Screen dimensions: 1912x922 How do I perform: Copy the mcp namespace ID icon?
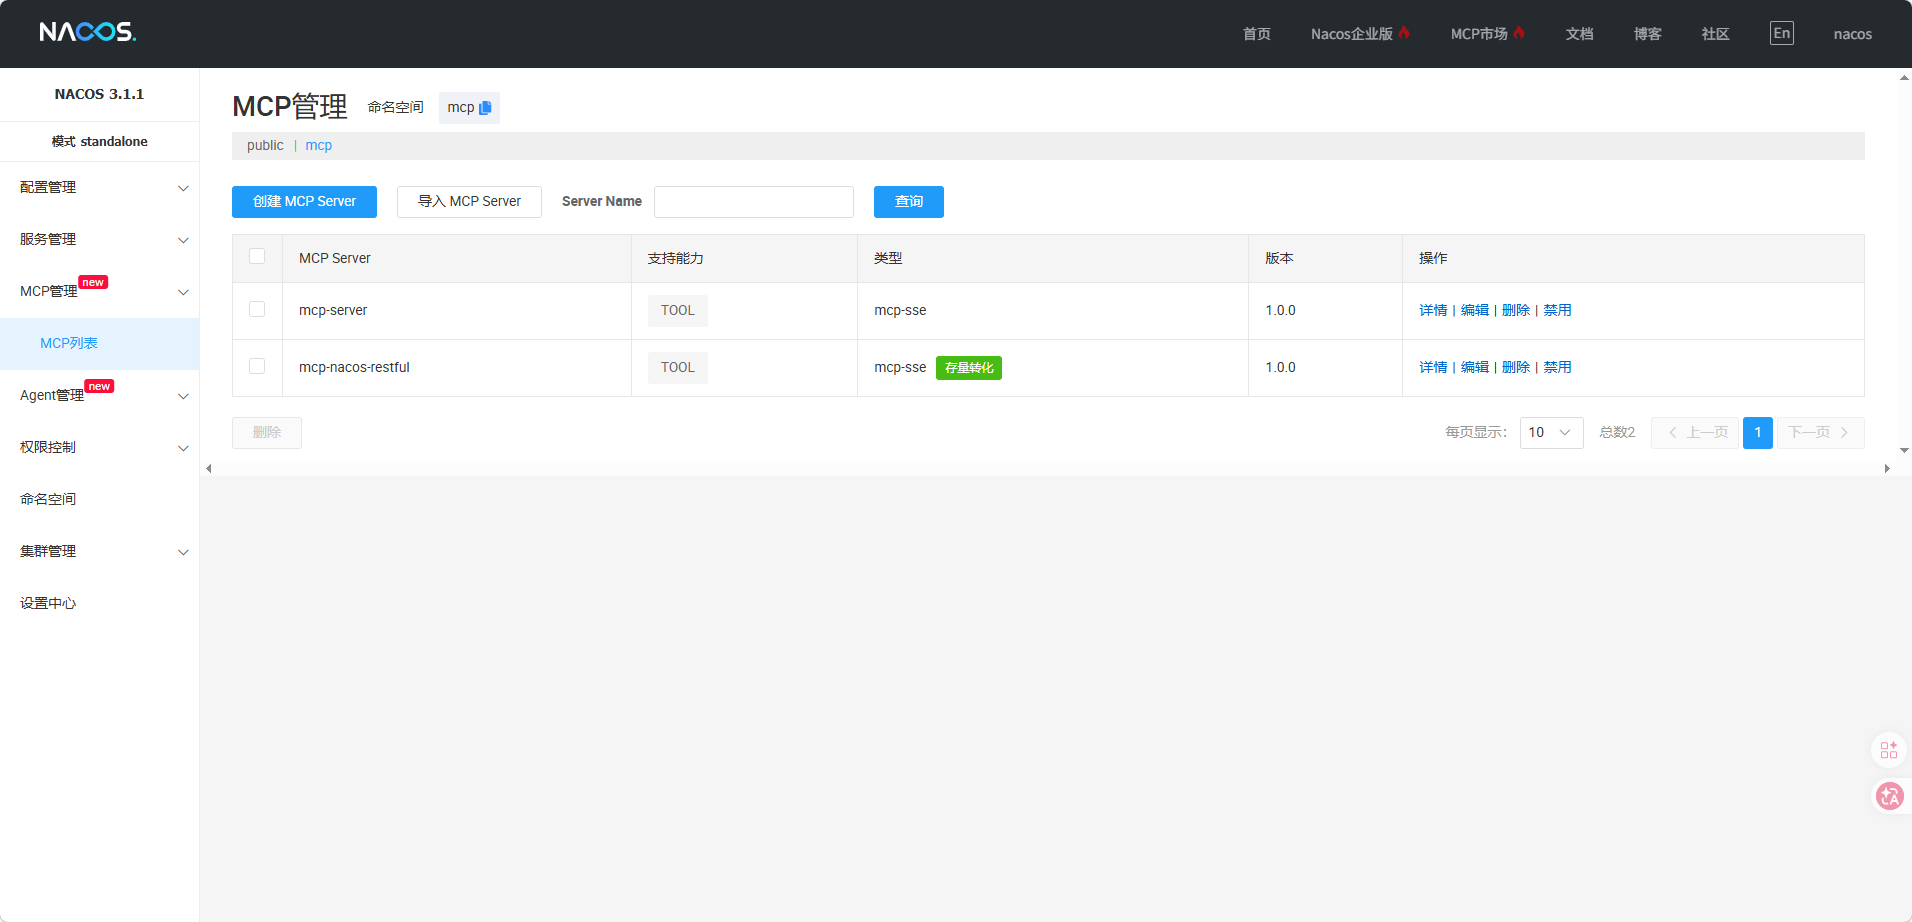(485, 108)
